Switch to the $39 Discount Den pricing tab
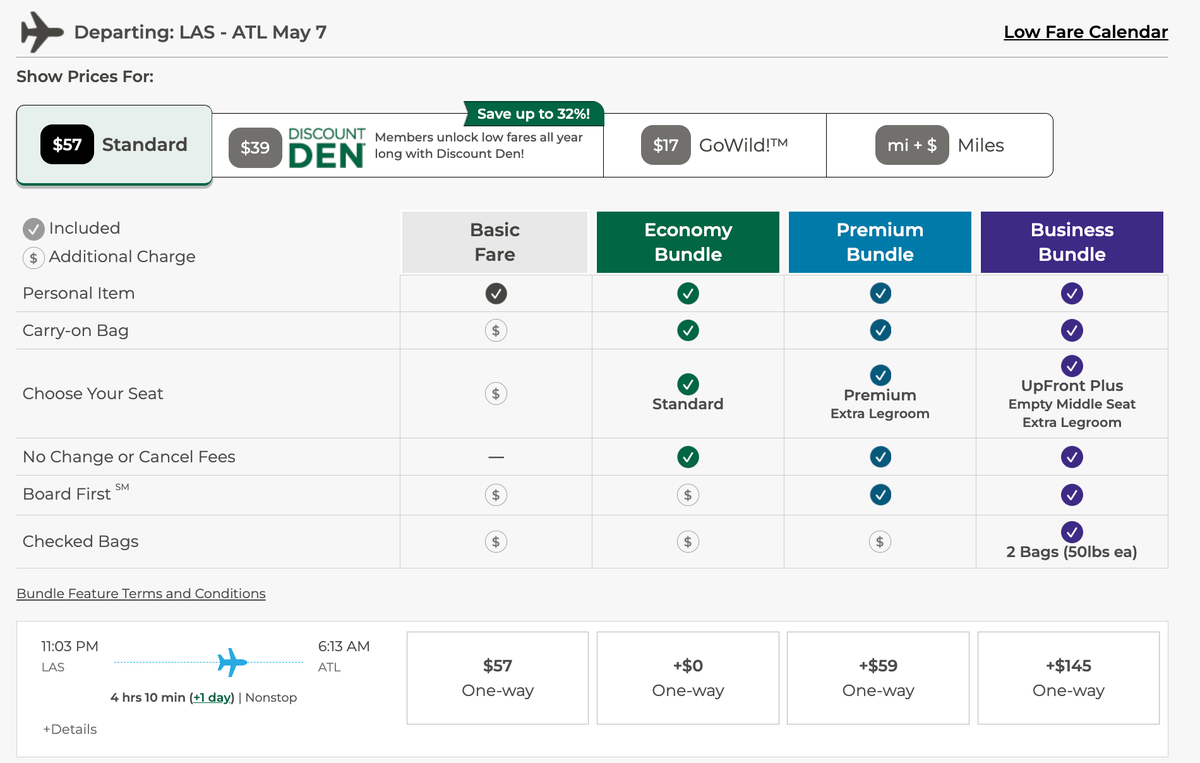The image size is (1200, 763). (x=408, y=145)
